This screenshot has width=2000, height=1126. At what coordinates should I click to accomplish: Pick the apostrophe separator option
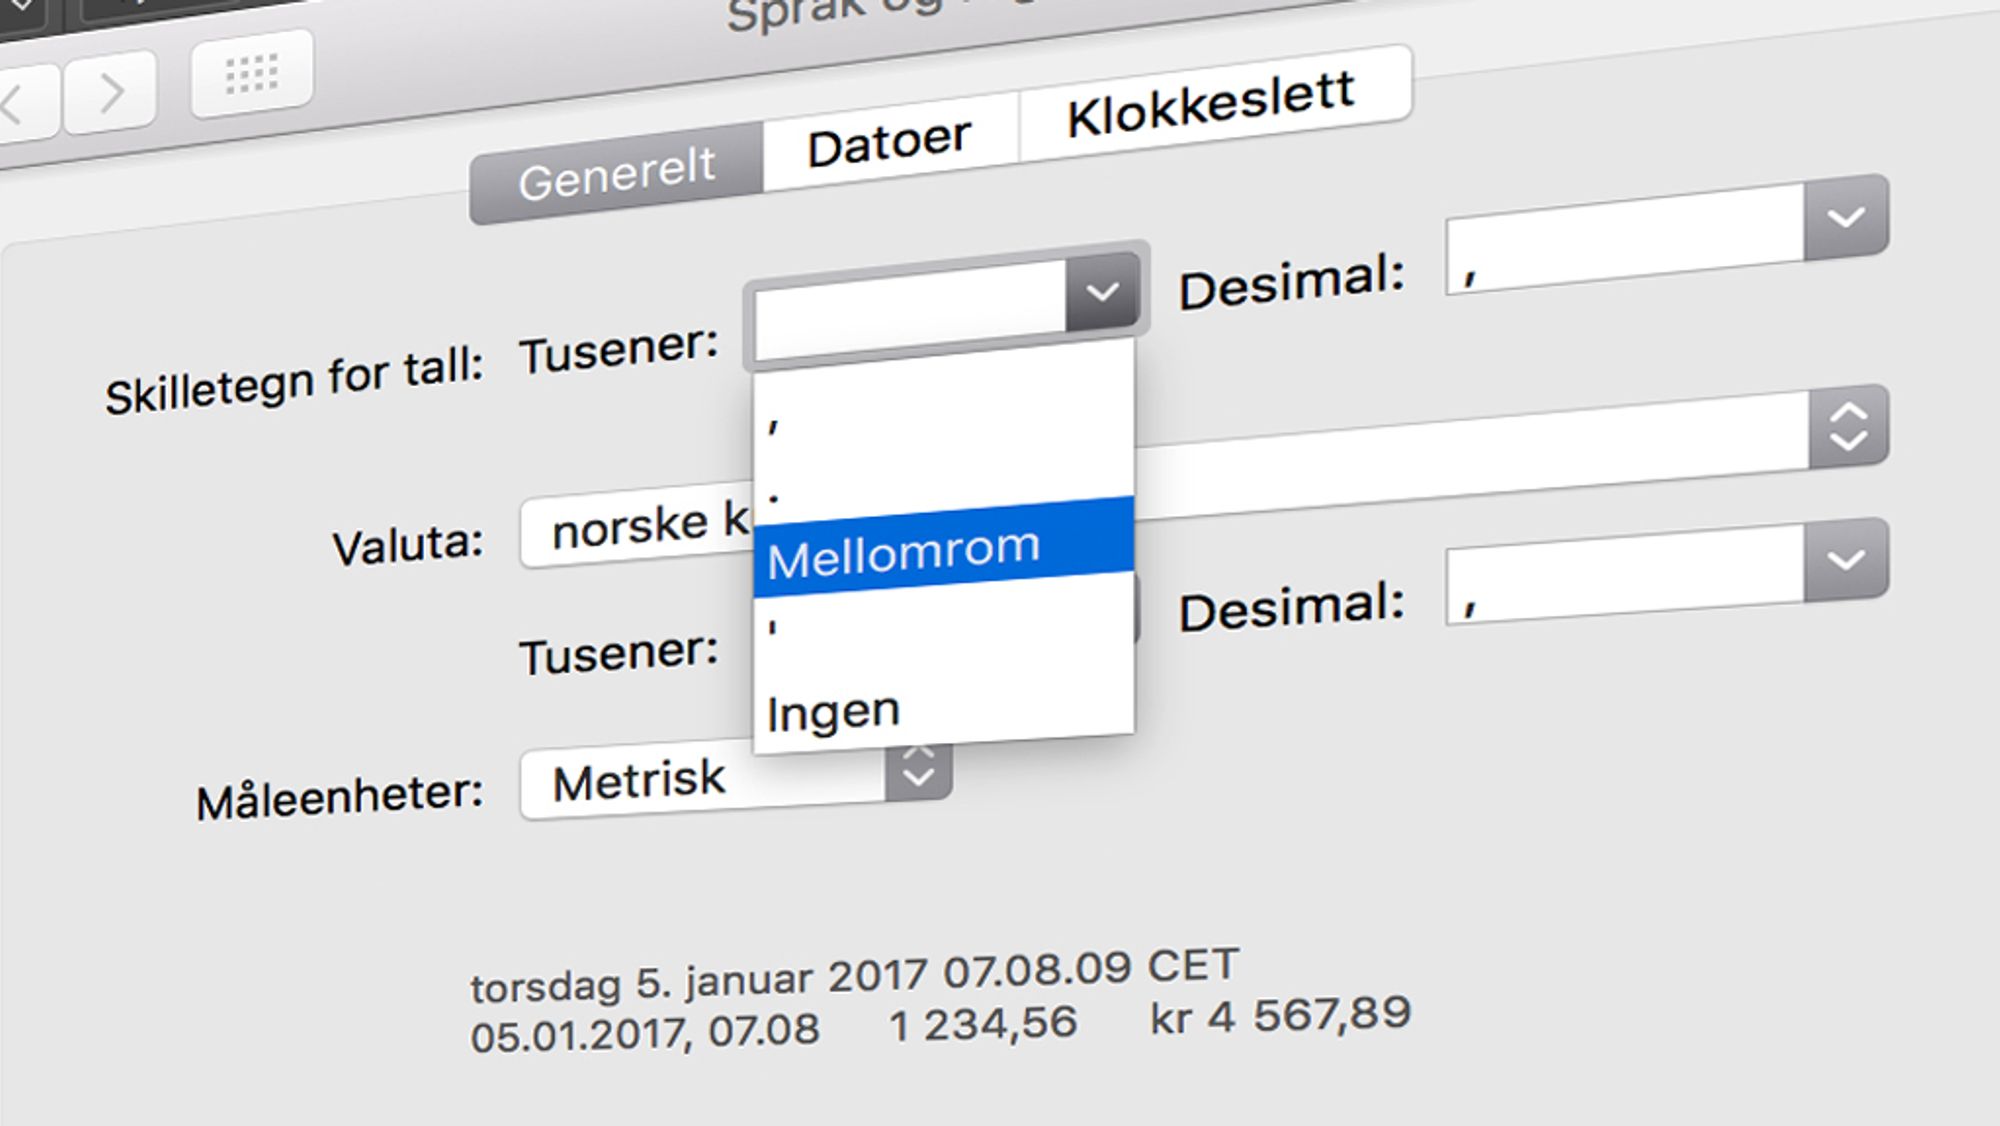coord(940,630)
